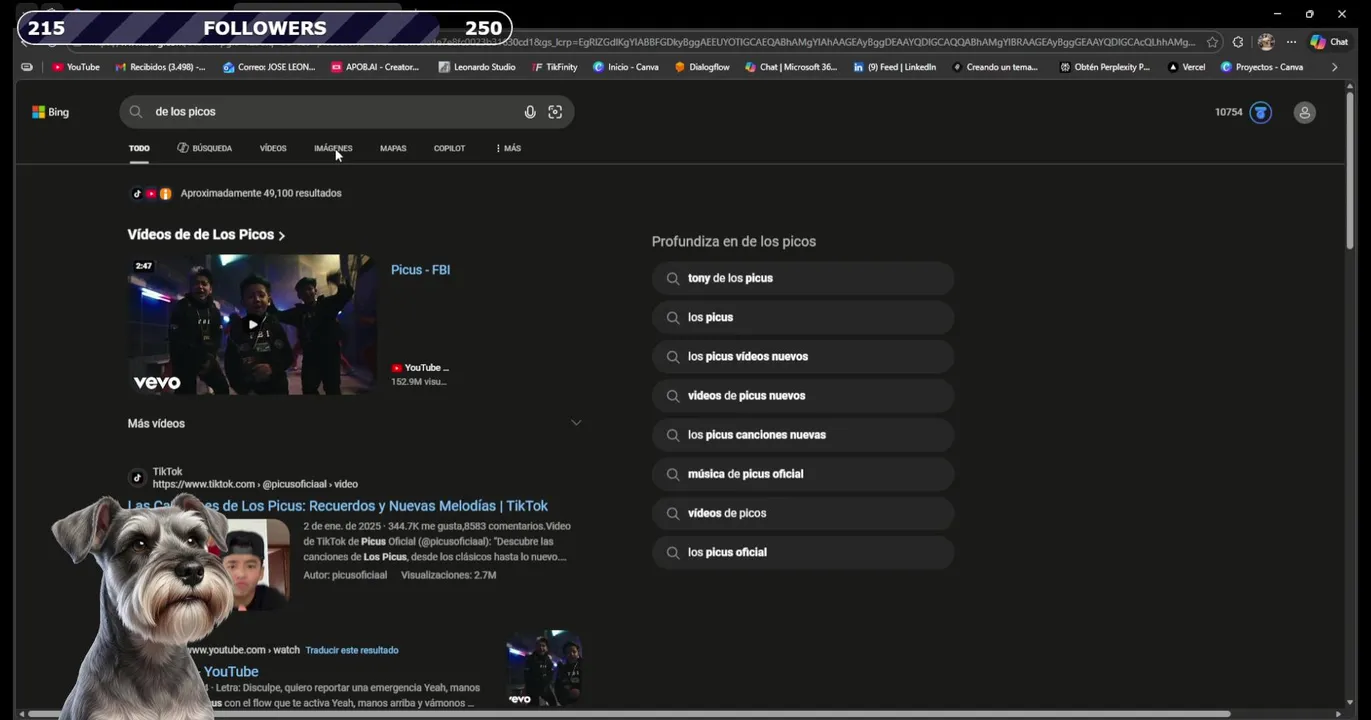Click the microphone voice search icon

coord(530,112)
